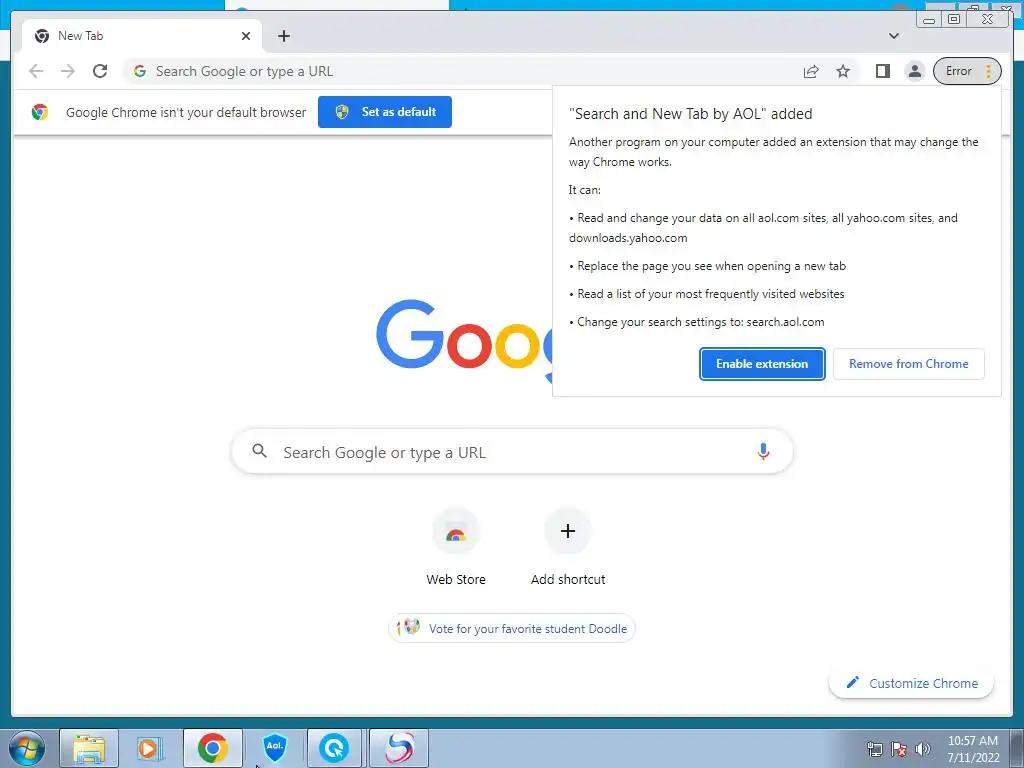Open Customize Chrome button

(x=912, y=683)
